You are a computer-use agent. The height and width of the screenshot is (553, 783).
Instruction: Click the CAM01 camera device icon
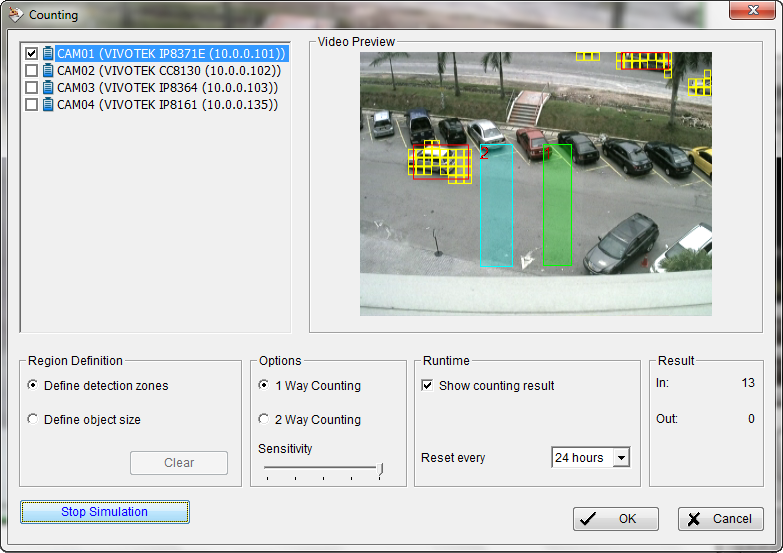pos(48,53)
